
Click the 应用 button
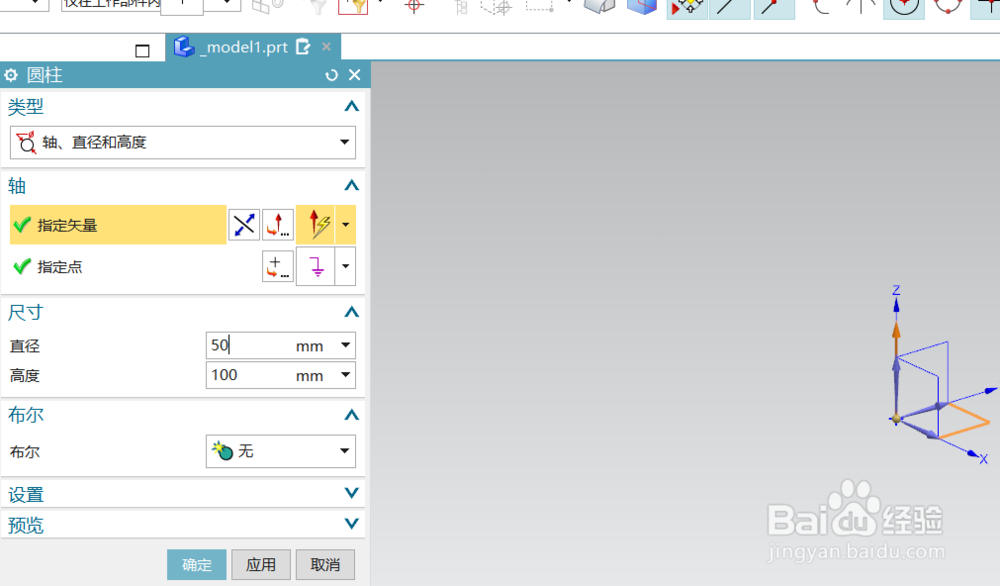(x=261, y=564)
